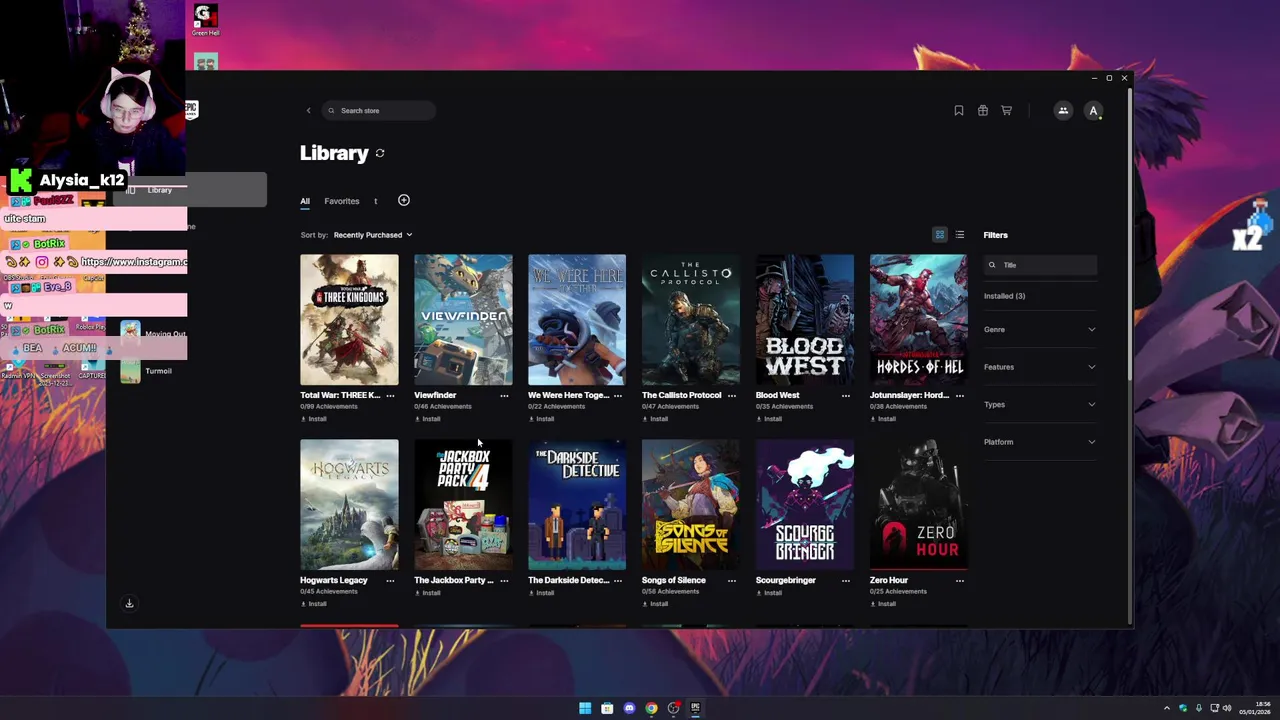
Task: Open three-dot menu for Hogwarts Legacy
Action: click(x=390, y=581)
